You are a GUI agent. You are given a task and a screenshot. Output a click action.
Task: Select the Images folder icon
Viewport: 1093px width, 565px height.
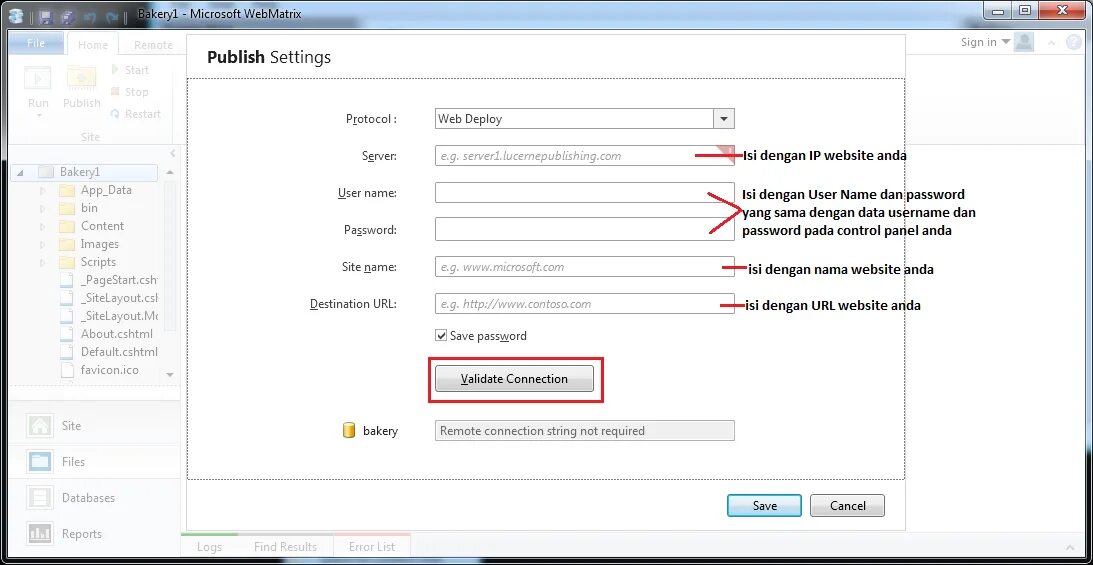pyautogui.click(x=67, y=245)
